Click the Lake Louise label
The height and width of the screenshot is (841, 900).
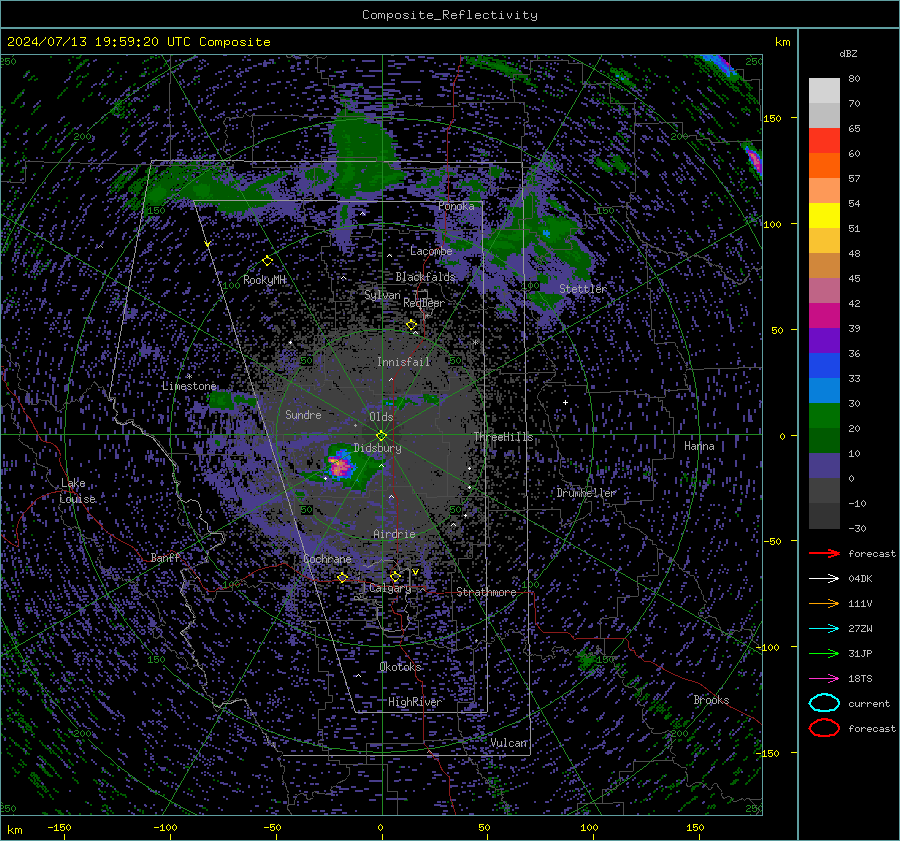pos(77,491)
